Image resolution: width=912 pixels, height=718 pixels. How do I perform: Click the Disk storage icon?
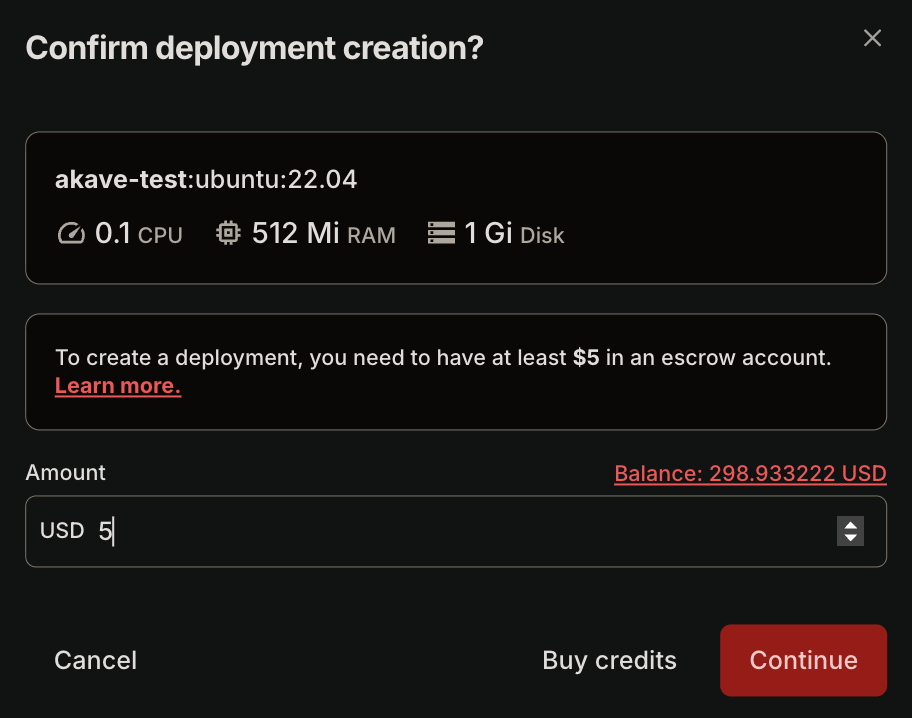(x=440, y=234)
